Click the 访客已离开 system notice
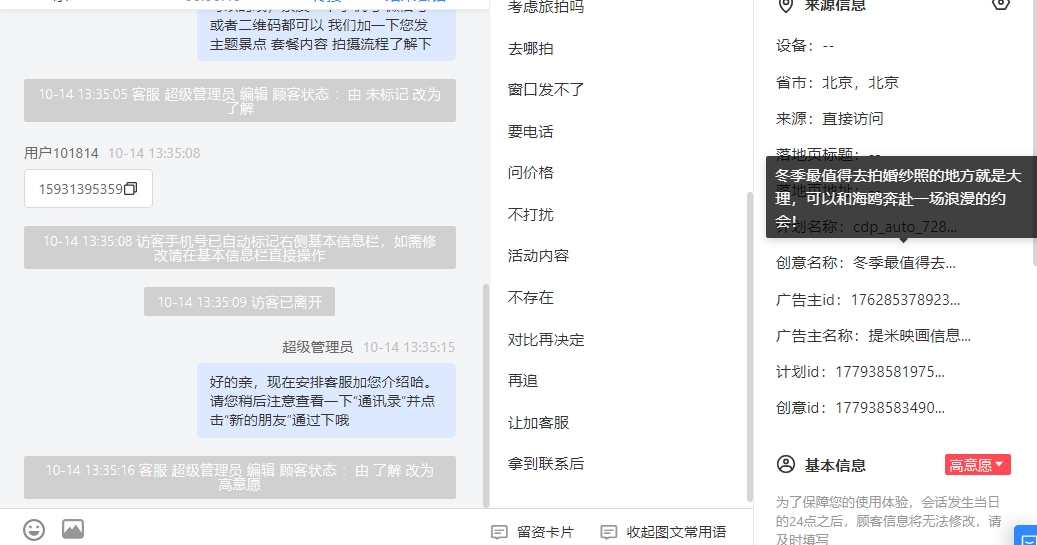 pyautogui.click(x=239, y=302)
